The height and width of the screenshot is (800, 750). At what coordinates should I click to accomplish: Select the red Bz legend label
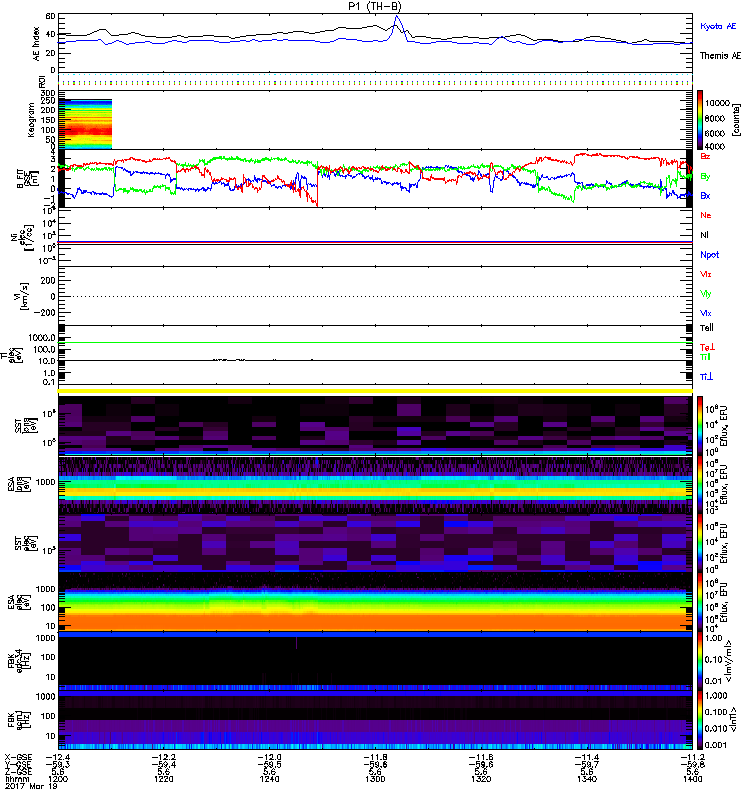click(x=706, y=157)
